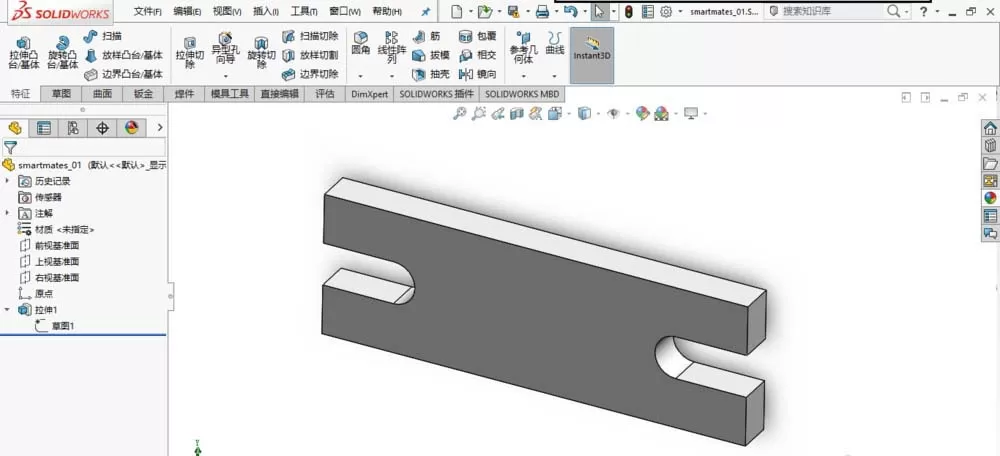Screen dimensions: 1000x456
Task: Open the 参考几何体 reference geometry tool
Action: [524, 47]
